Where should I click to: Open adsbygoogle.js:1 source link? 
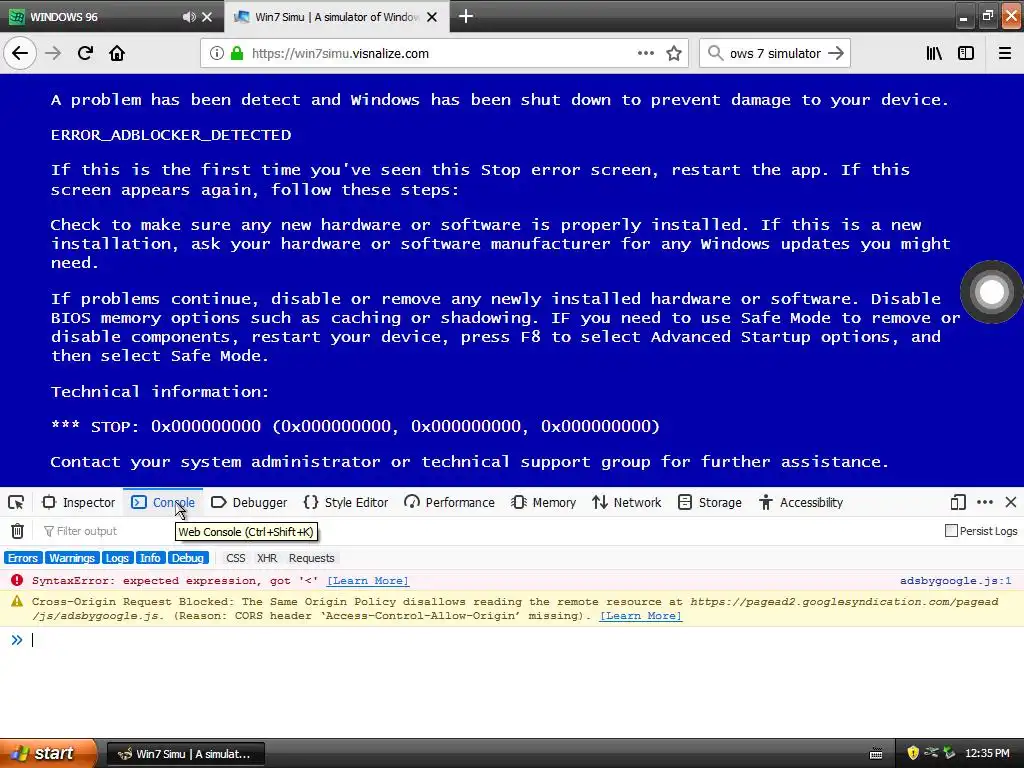[x=955, y=581]
